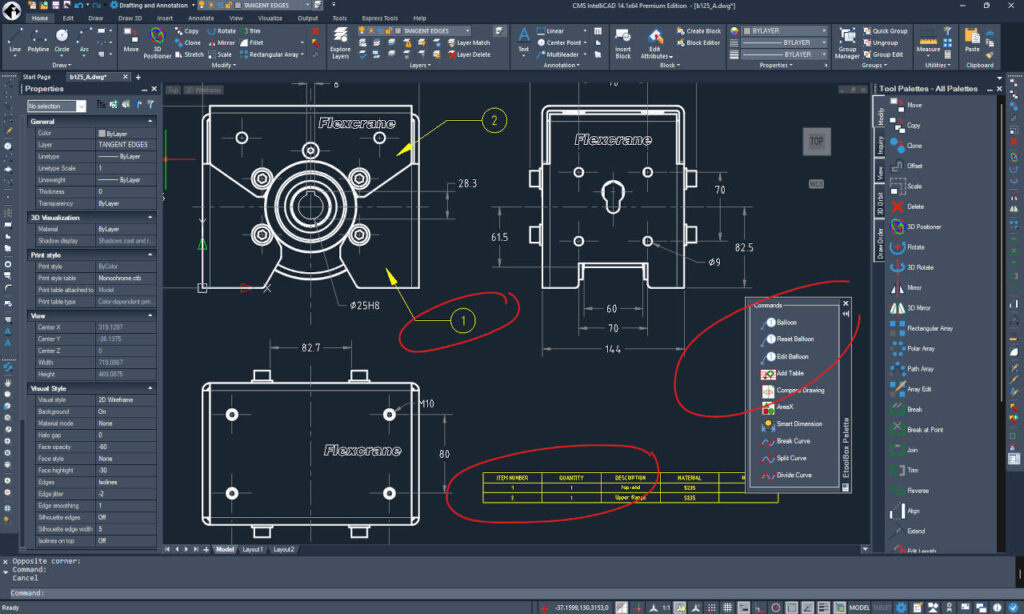Select the Line drawing tool

click(x=14, y=40)
